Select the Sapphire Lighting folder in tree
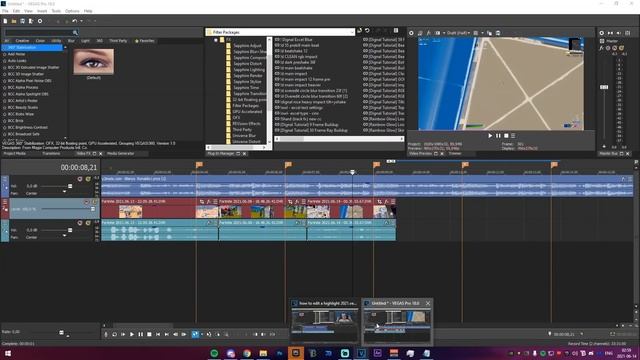 (249, 70)
